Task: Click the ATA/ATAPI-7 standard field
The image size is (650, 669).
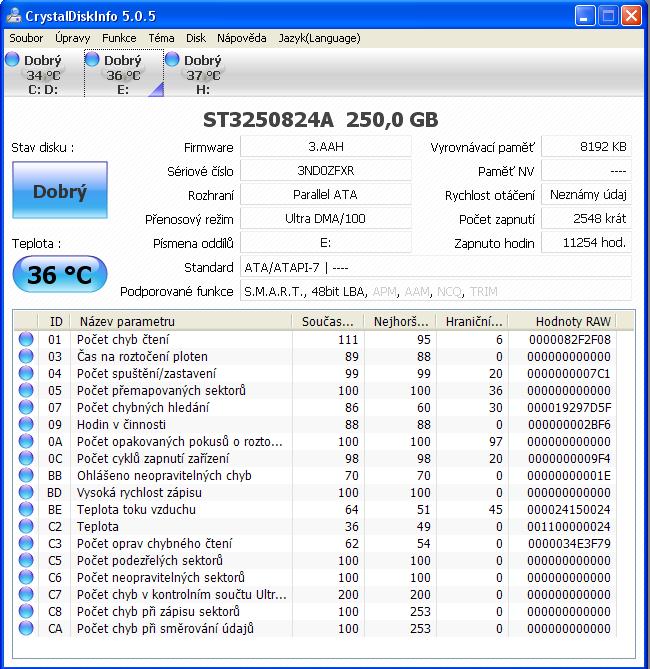Action: [x=436, y=268]
